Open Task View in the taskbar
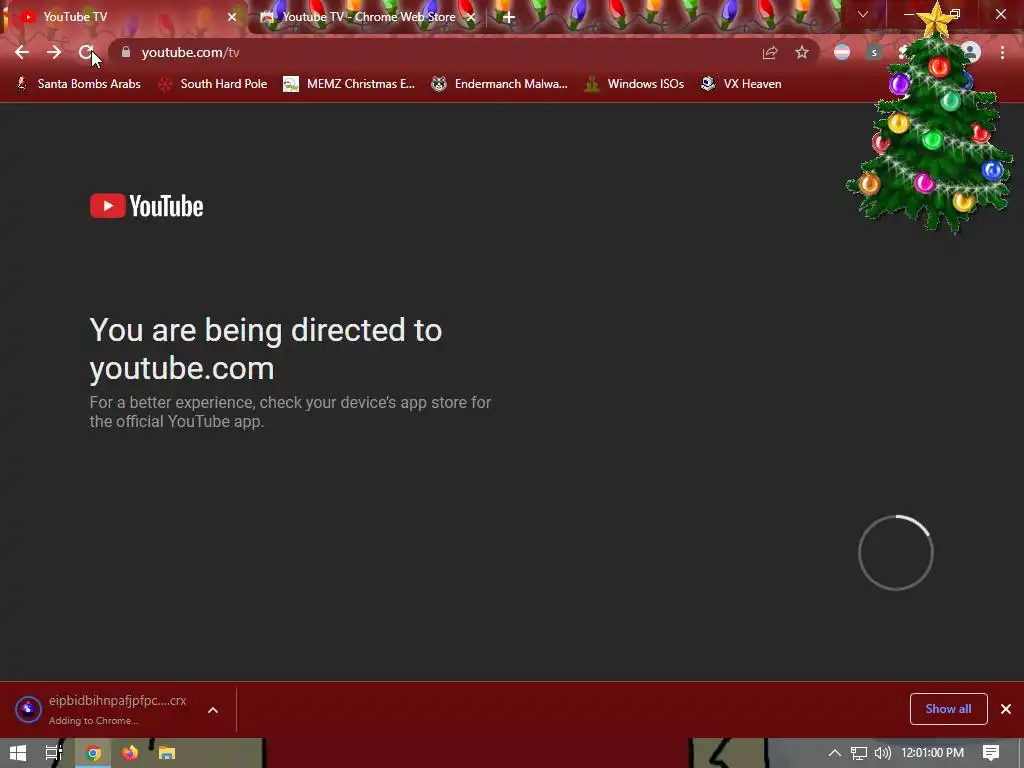The image size is (1024, 768). 54,753
